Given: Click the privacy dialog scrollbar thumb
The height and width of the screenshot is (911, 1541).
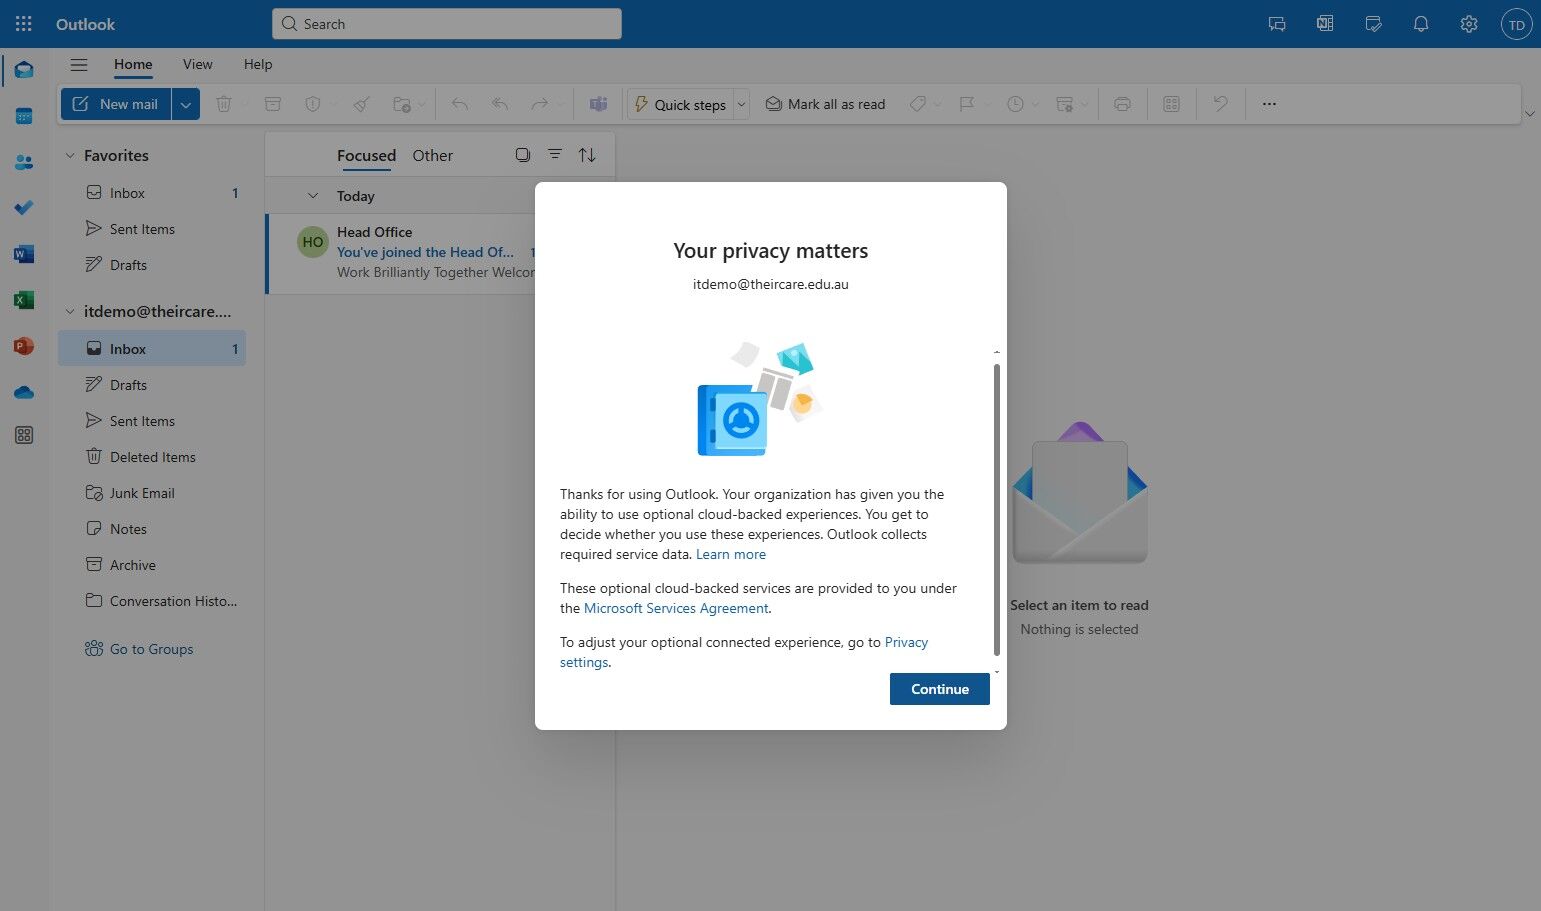Looking at the screenshot, I should coord(996,509).
